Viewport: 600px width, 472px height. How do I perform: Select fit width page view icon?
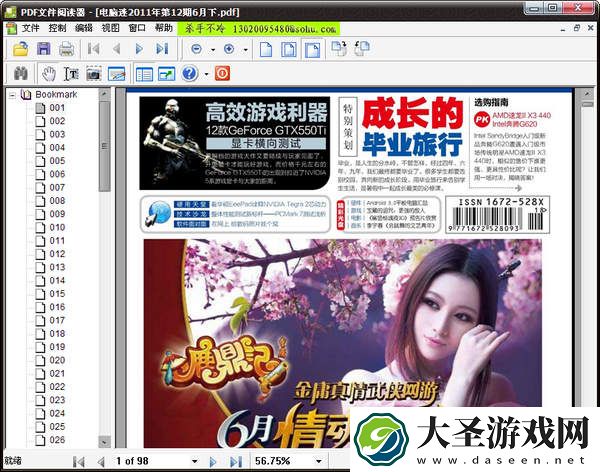(313, 50)
